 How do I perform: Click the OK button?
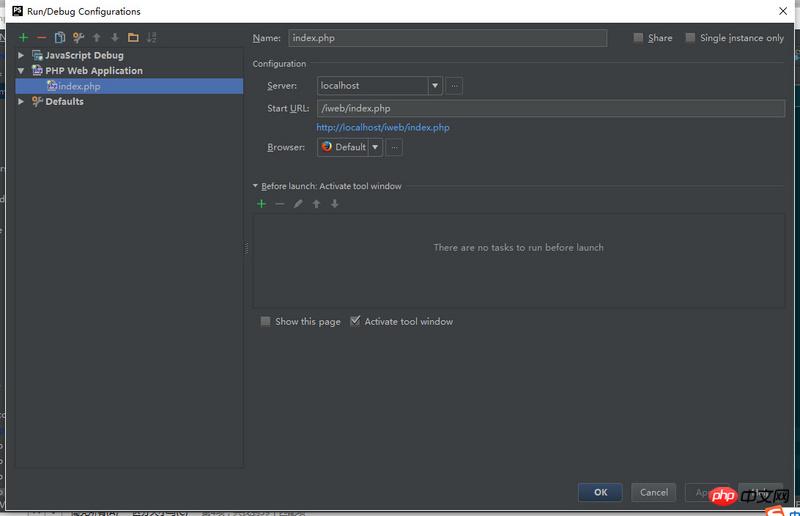click(600, 492)
